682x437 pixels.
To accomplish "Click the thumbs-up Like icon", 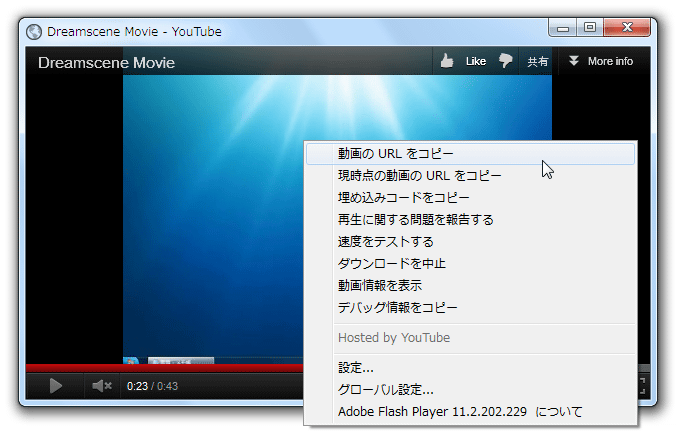I will click(447, 61).
